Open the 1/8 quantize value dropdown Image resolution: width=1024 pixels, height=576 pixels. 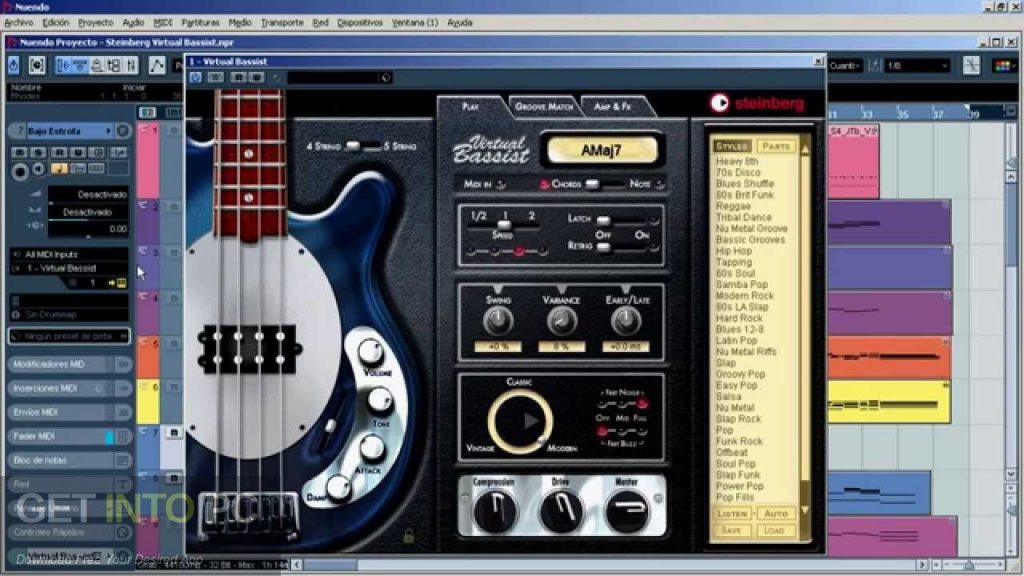(917, 66)
